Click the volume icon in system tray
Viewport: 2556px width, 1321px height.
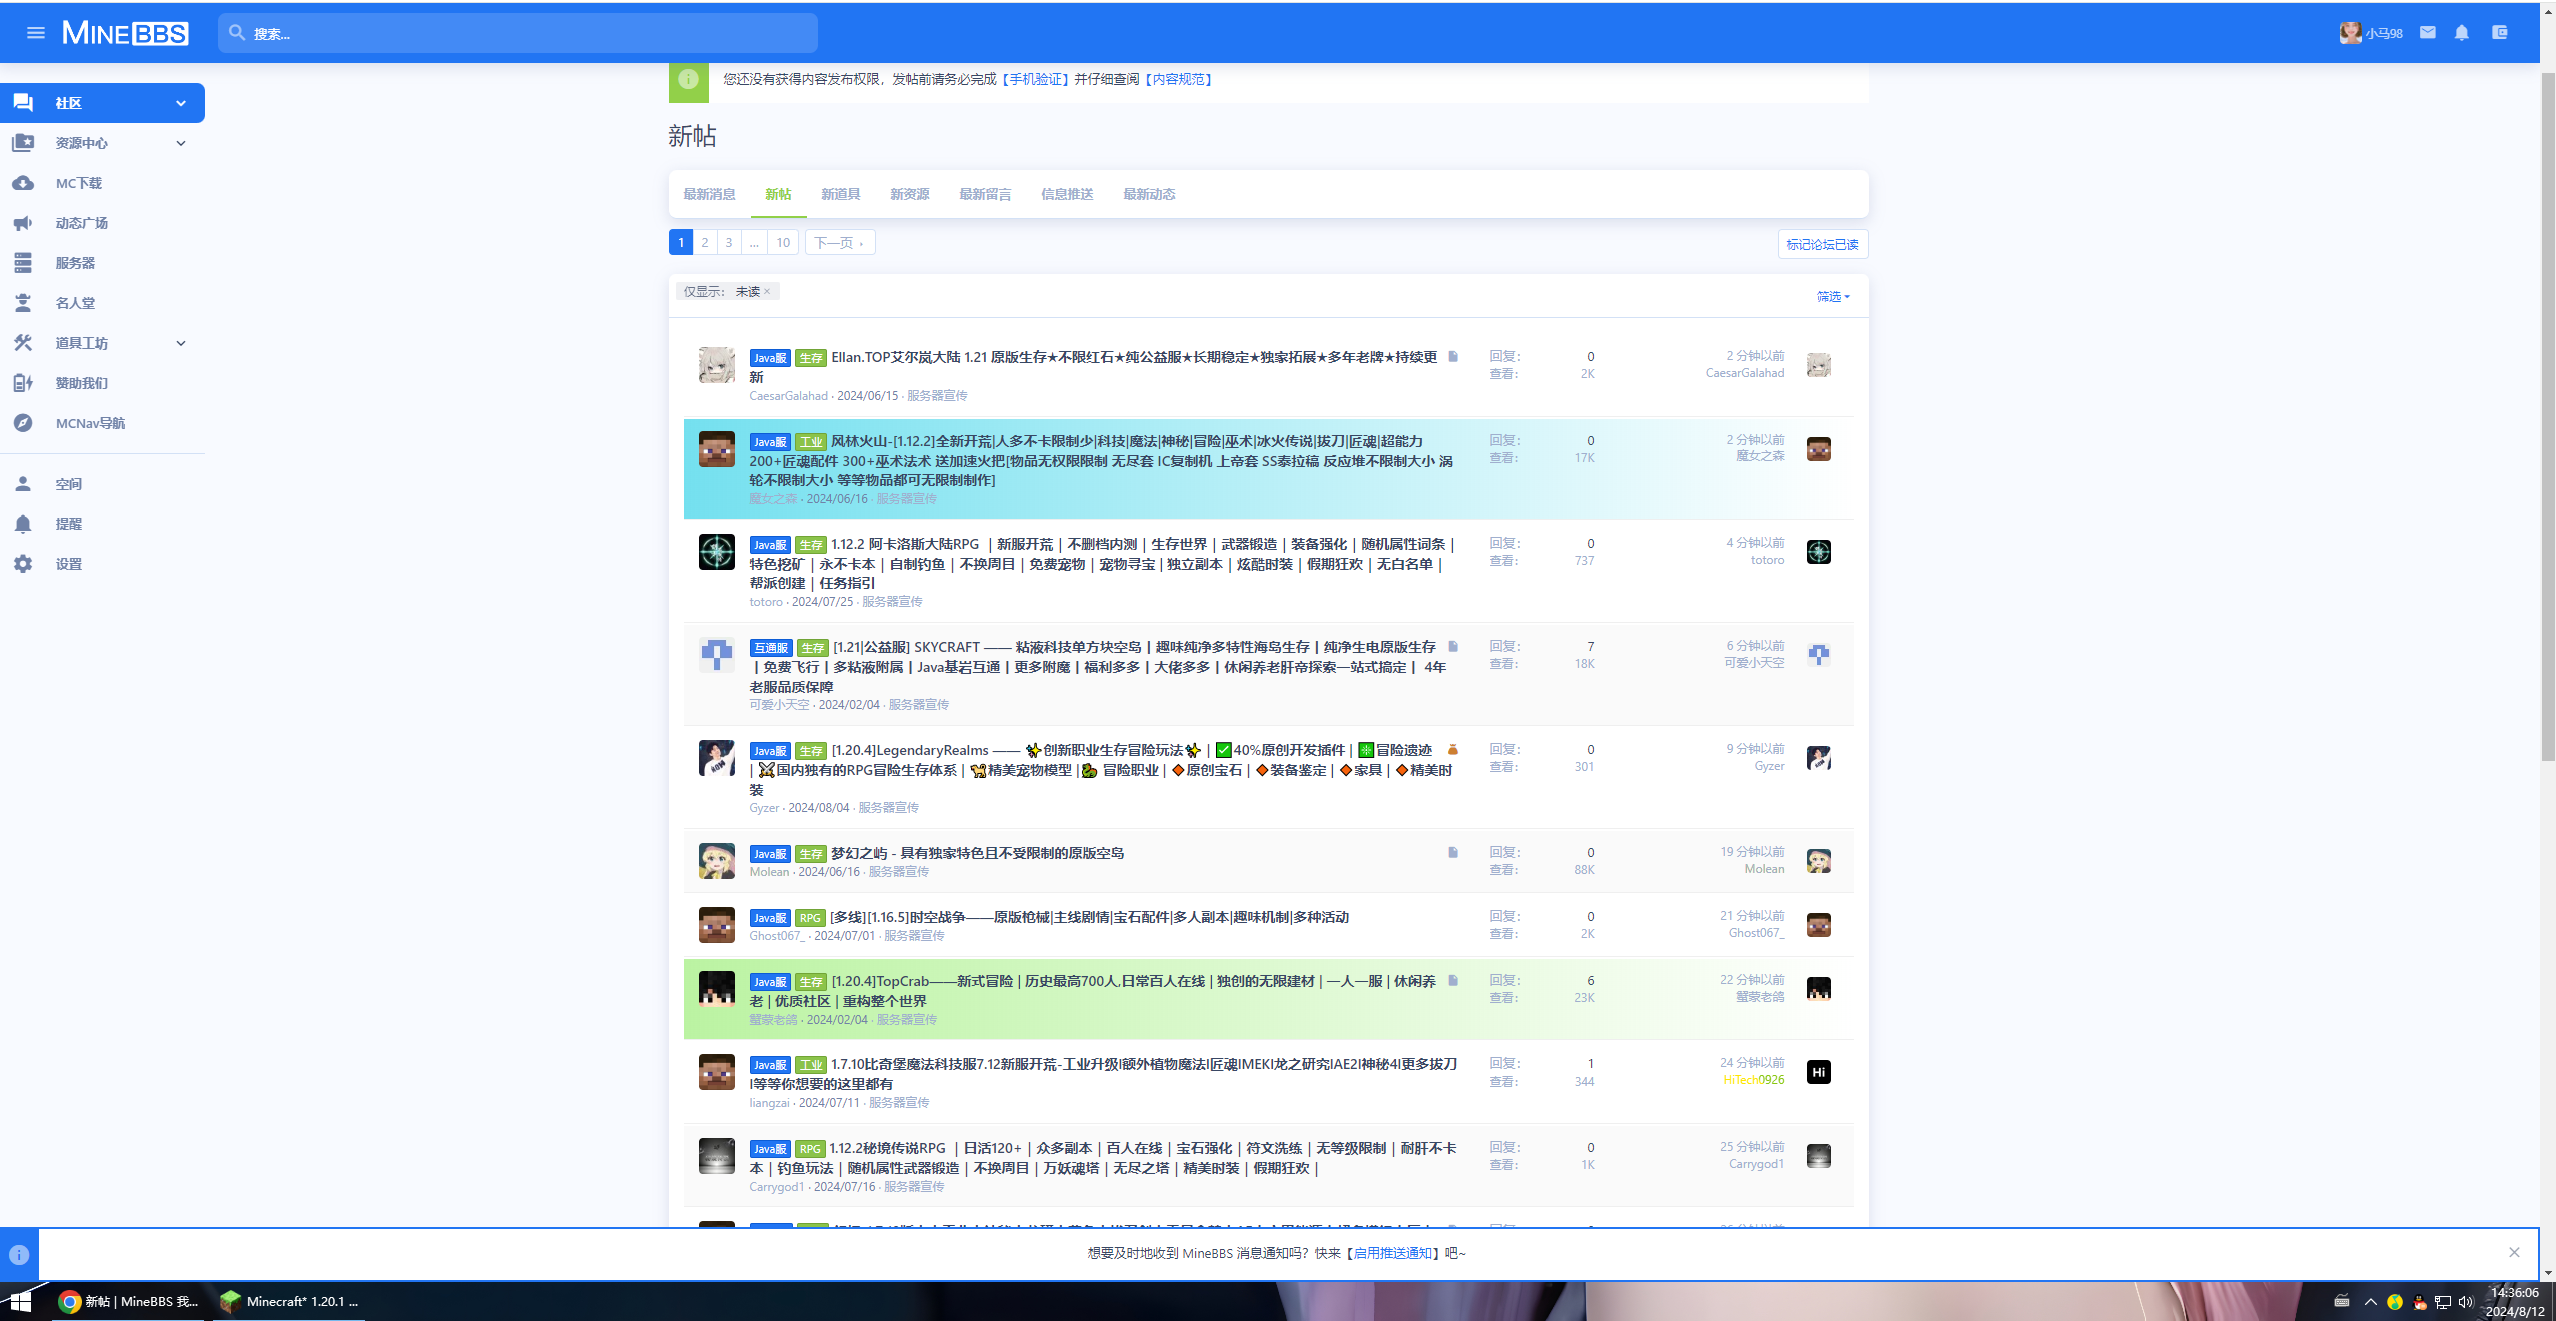[2465, 1301]
